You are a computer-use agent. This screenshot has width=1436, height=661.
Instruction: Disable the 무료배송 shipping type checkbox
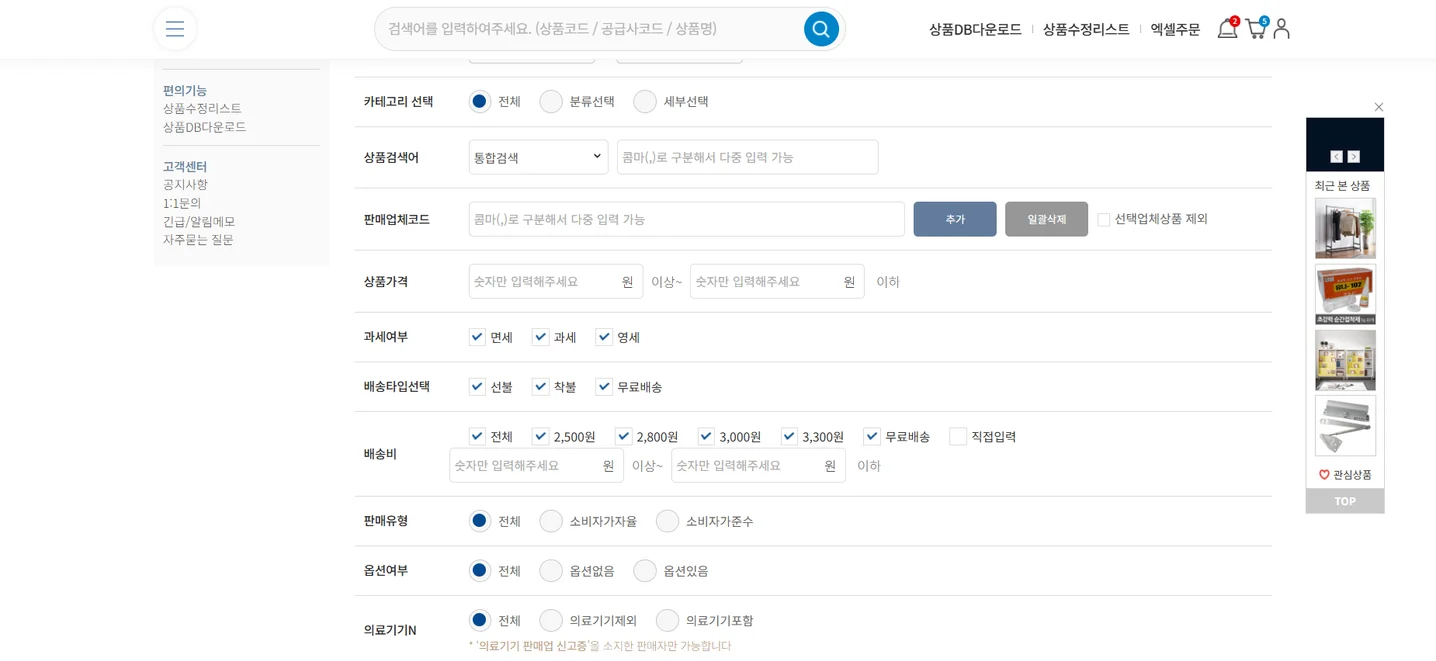pyautogui.click(x=604, y=386)
